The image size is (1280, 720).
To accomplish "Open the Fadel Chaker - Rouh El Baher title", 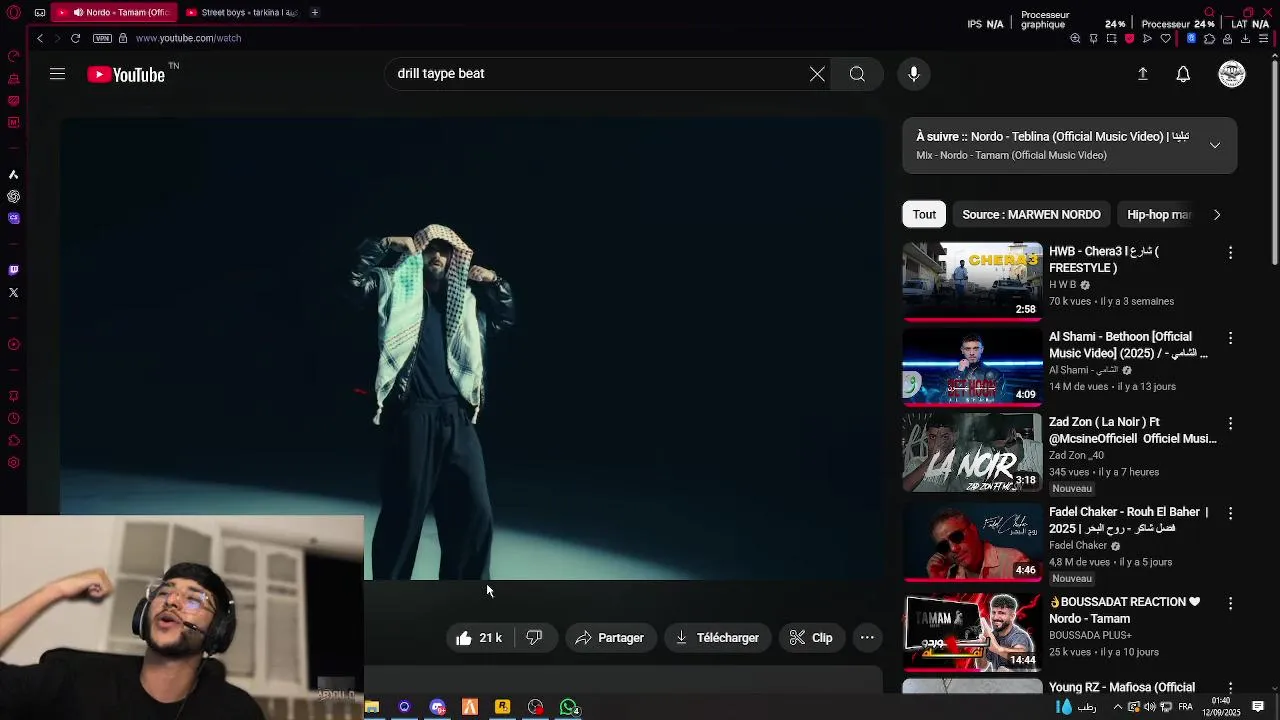I will coord(1129,520).
